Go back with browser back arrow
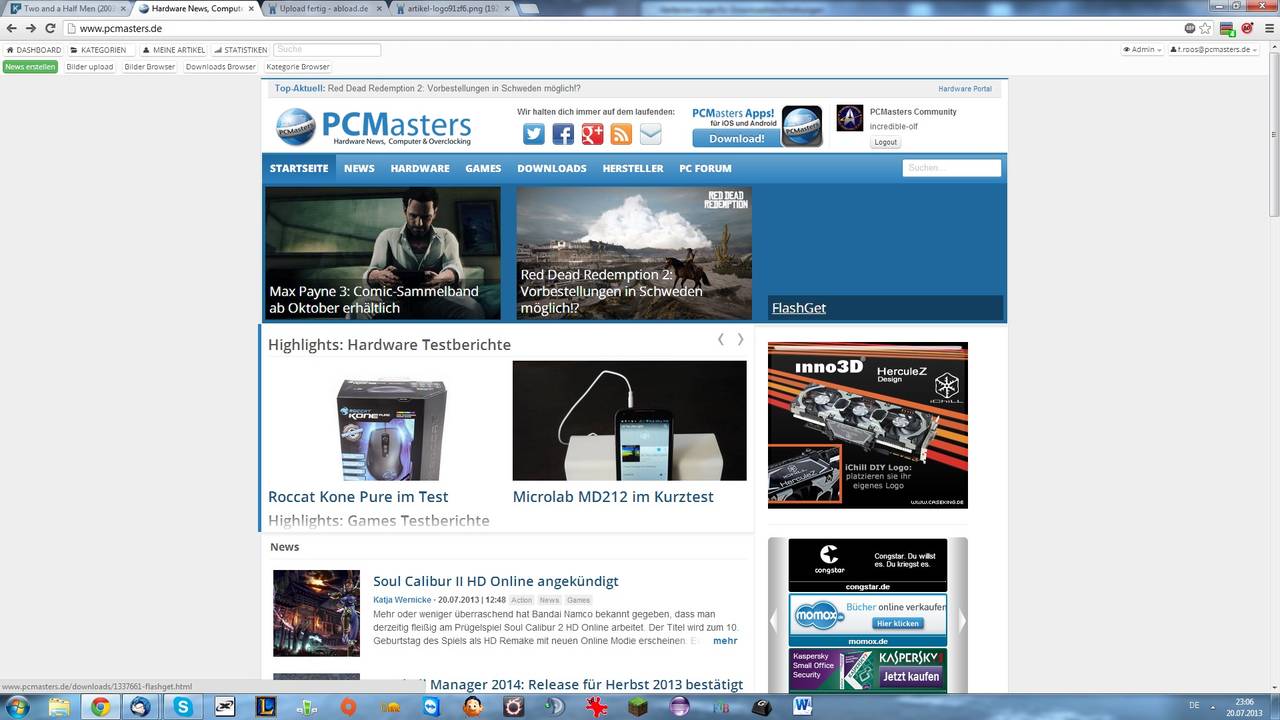The width and height of the screenshot is (1280, 720). [x=11, y=28]
